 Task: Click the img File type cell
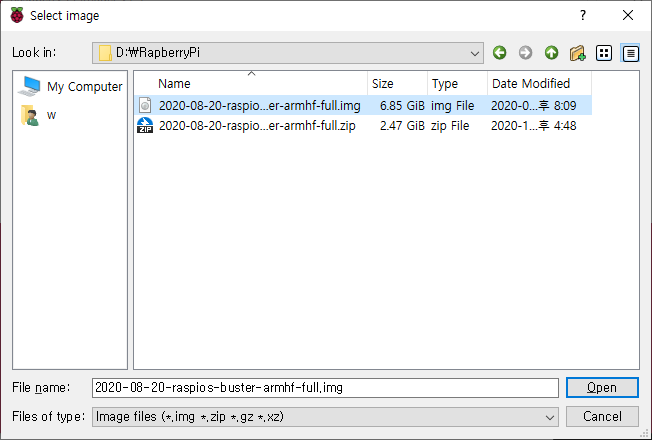(x=452, y=106)
